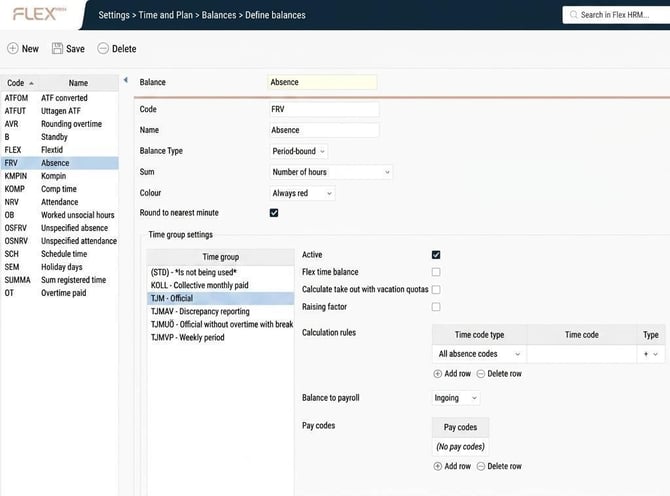The width and height of the screenshot is (670, 496).
Task: Select (STD) Is not being used time group
Action: (220, 273)
